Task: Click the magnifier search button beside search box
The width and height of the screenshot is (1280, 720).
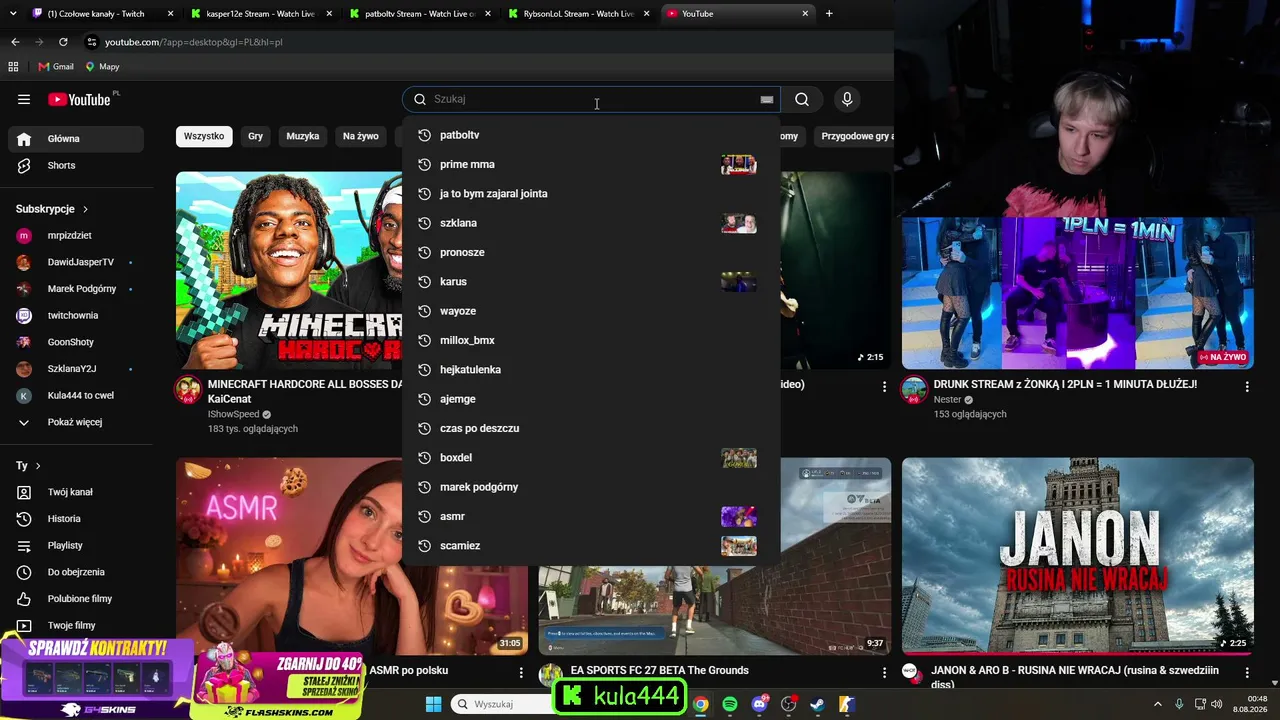Action: (802, 99)
